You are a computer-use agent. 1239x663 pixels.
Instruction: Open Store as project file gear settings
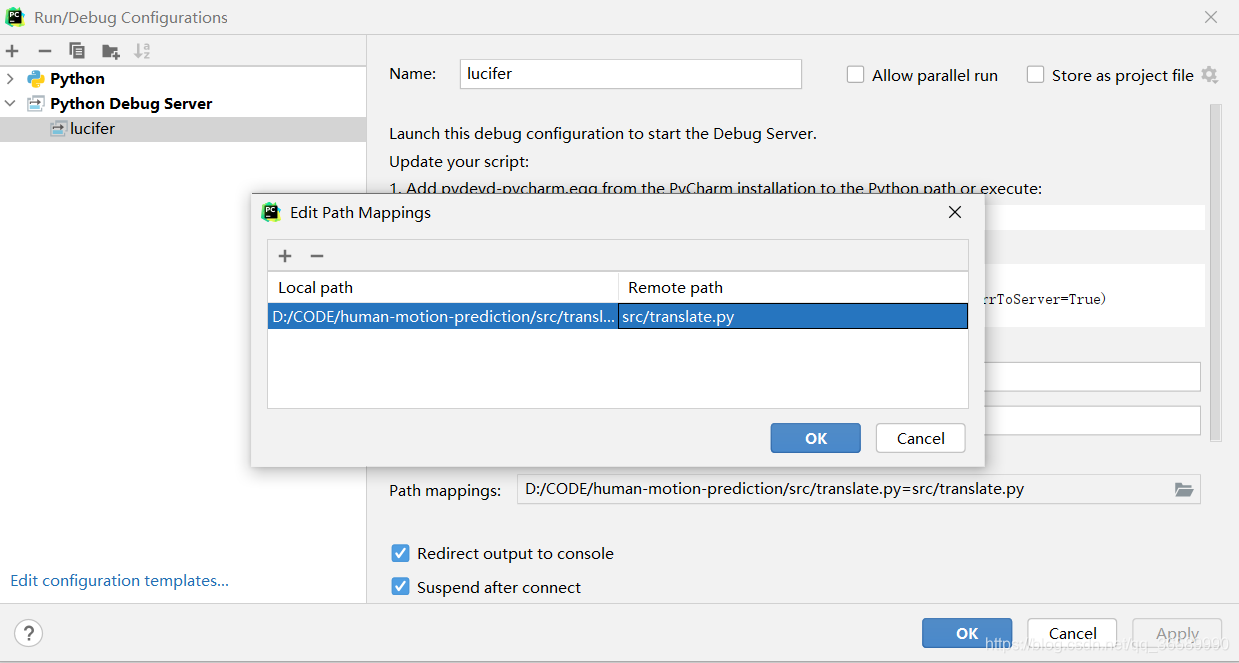pyautogui.click(x=1209, y=75)
